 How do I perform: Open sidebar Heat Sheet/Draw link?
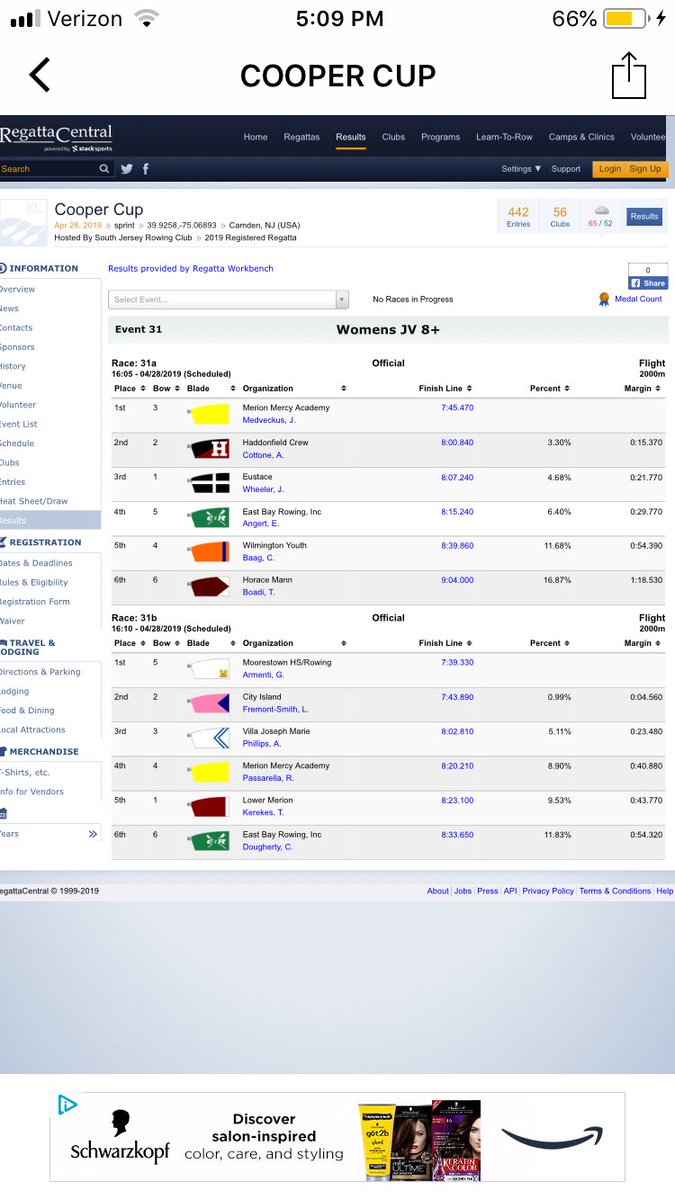[34, 501]
